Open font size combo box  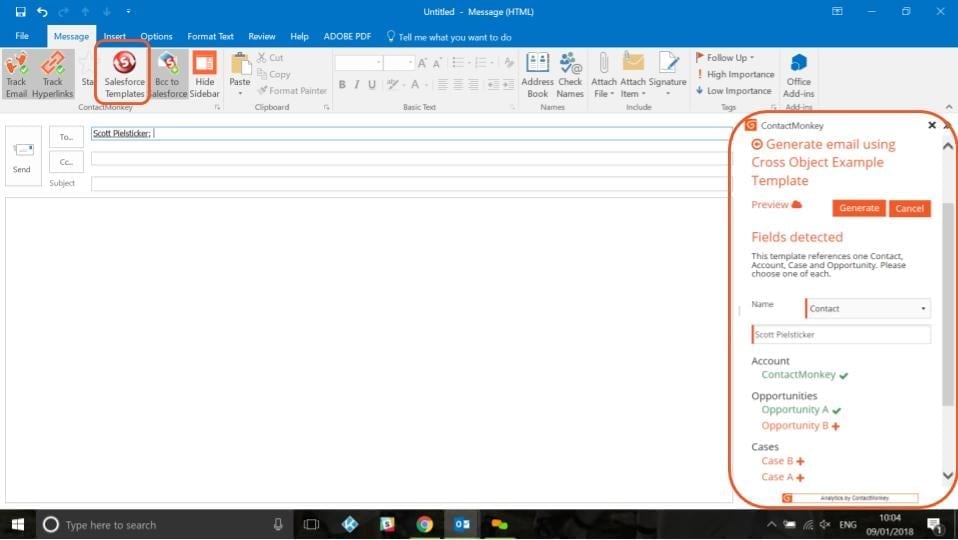399,62
